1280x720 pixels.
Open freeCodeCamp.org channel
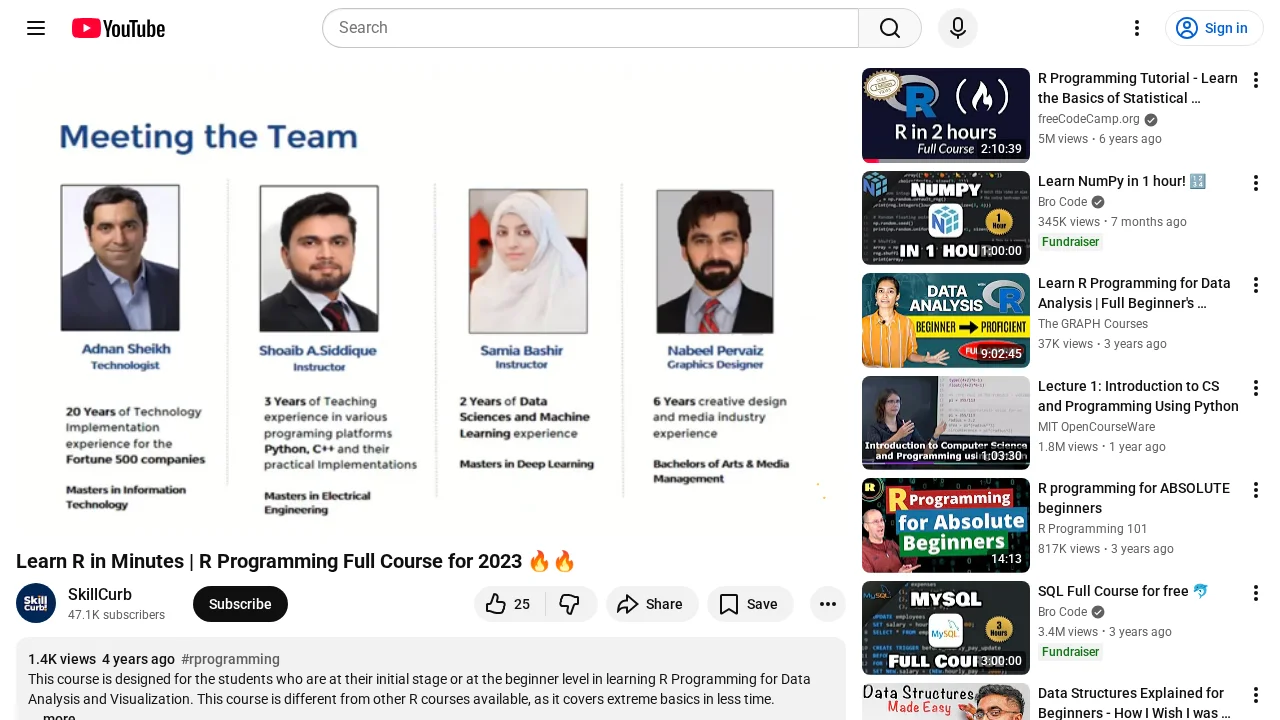[x=1089, y=119]
